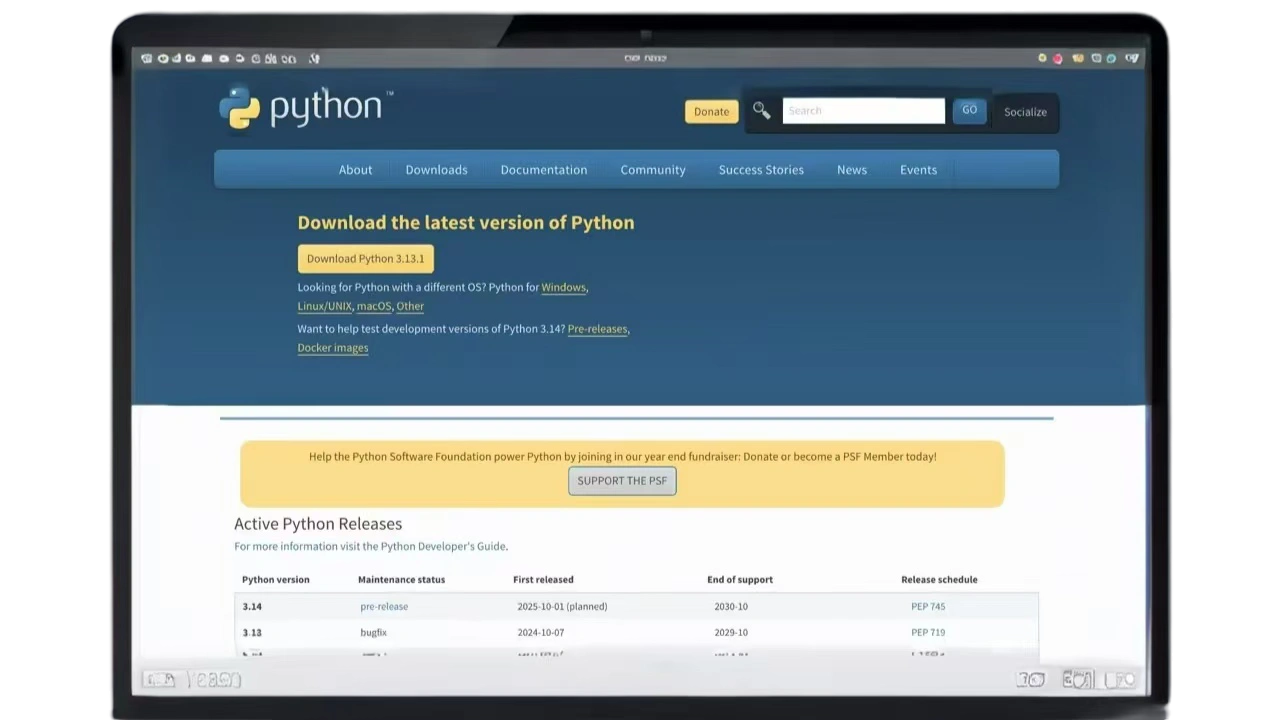Click the 2030-10 end of support value
Screen dimensions: 1280x720
click(731, 606)
